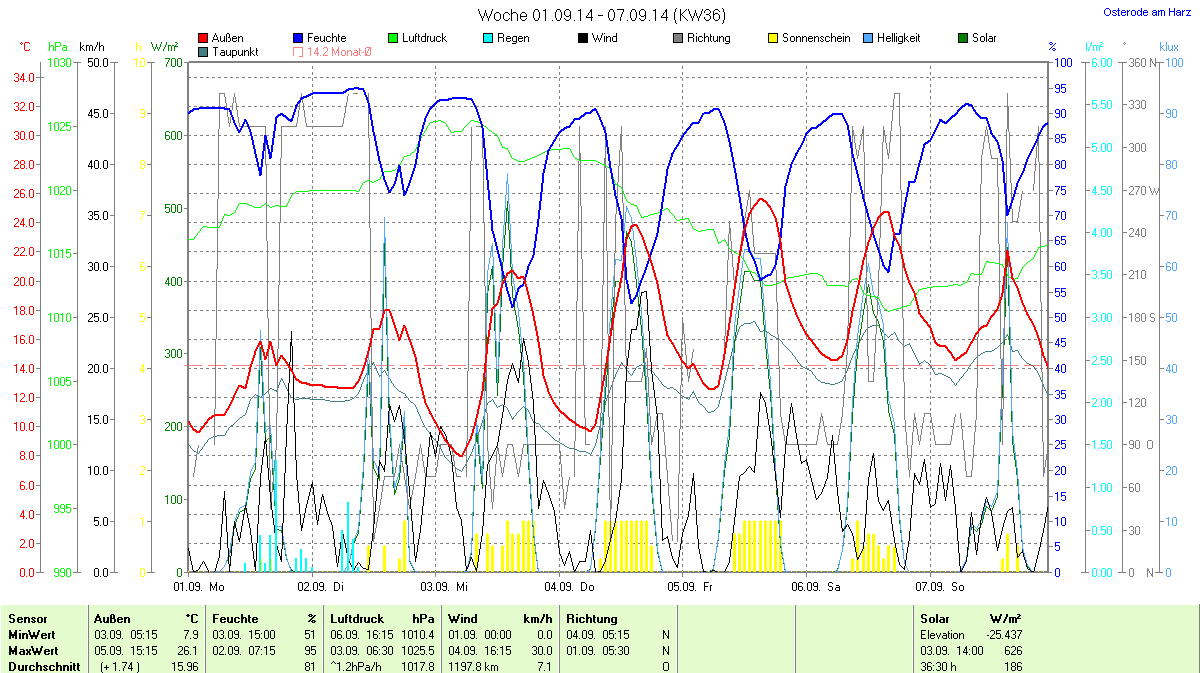Click the chart title Woche 01.09.14 - 07.09.14
The width and height of the screenshot is (1200, 673).
tap(601, 15)
